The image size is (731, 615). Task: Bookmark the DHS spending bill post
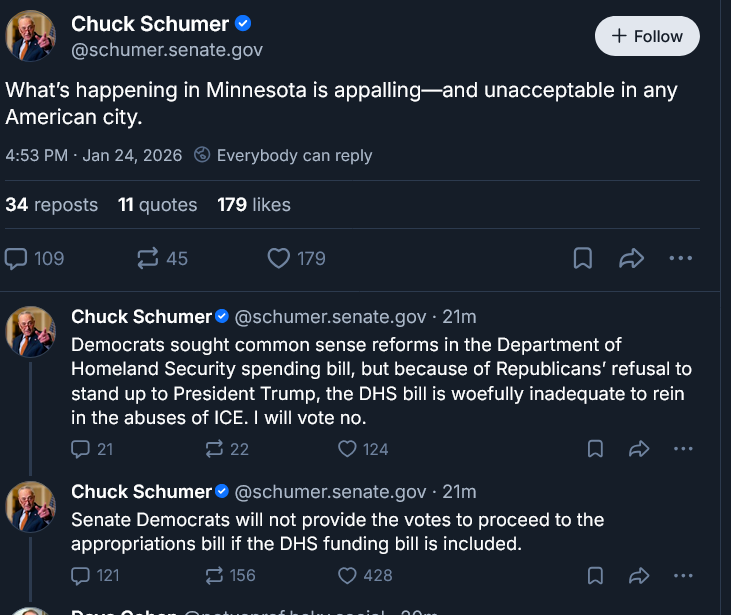(x=595, y=449)
